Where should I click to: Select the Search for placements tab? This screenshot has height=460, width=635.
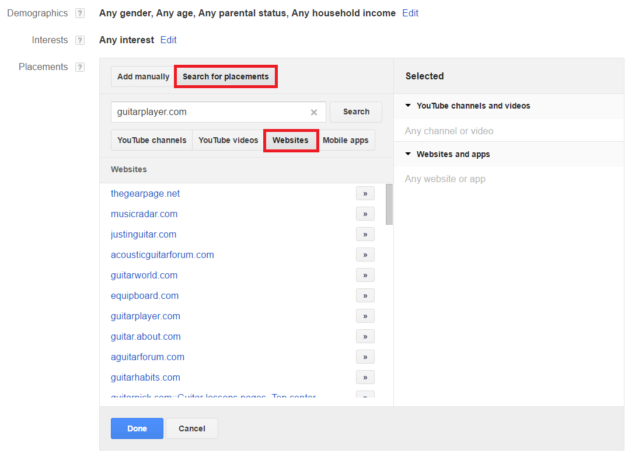coord(225,76)
